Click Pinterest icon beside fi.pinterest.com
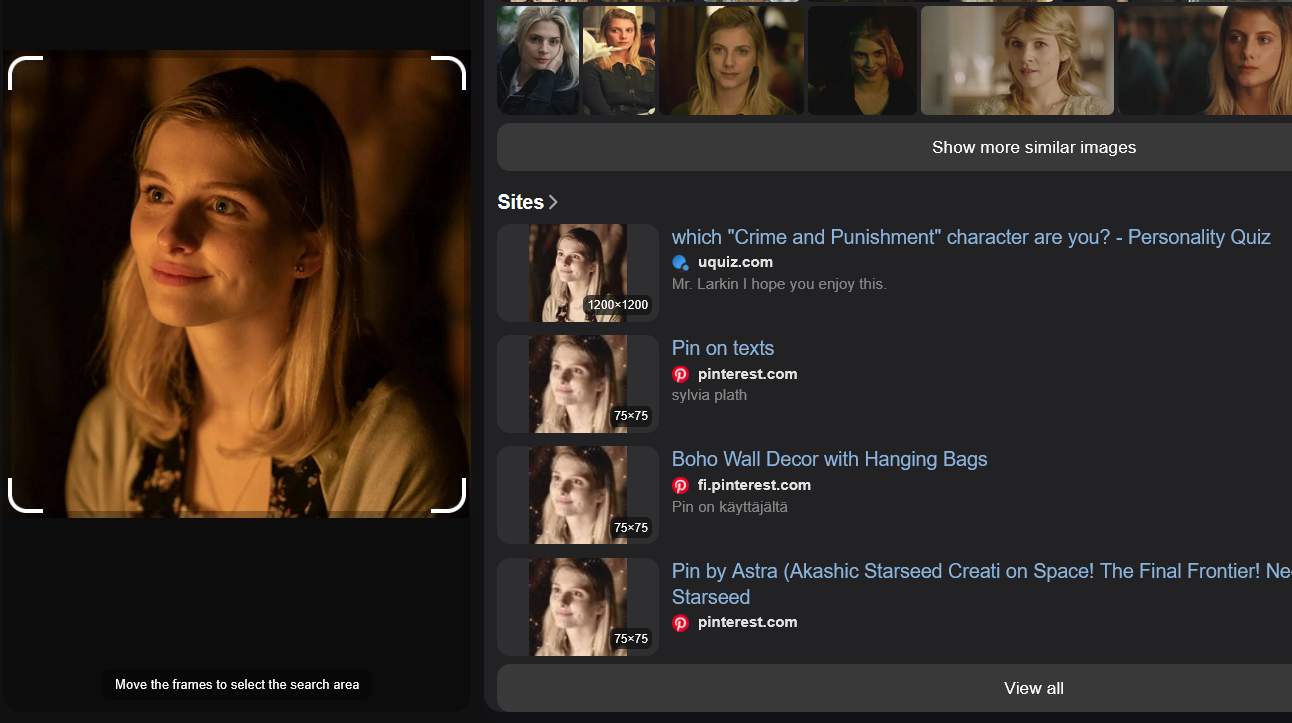 [x=680, y=485]
